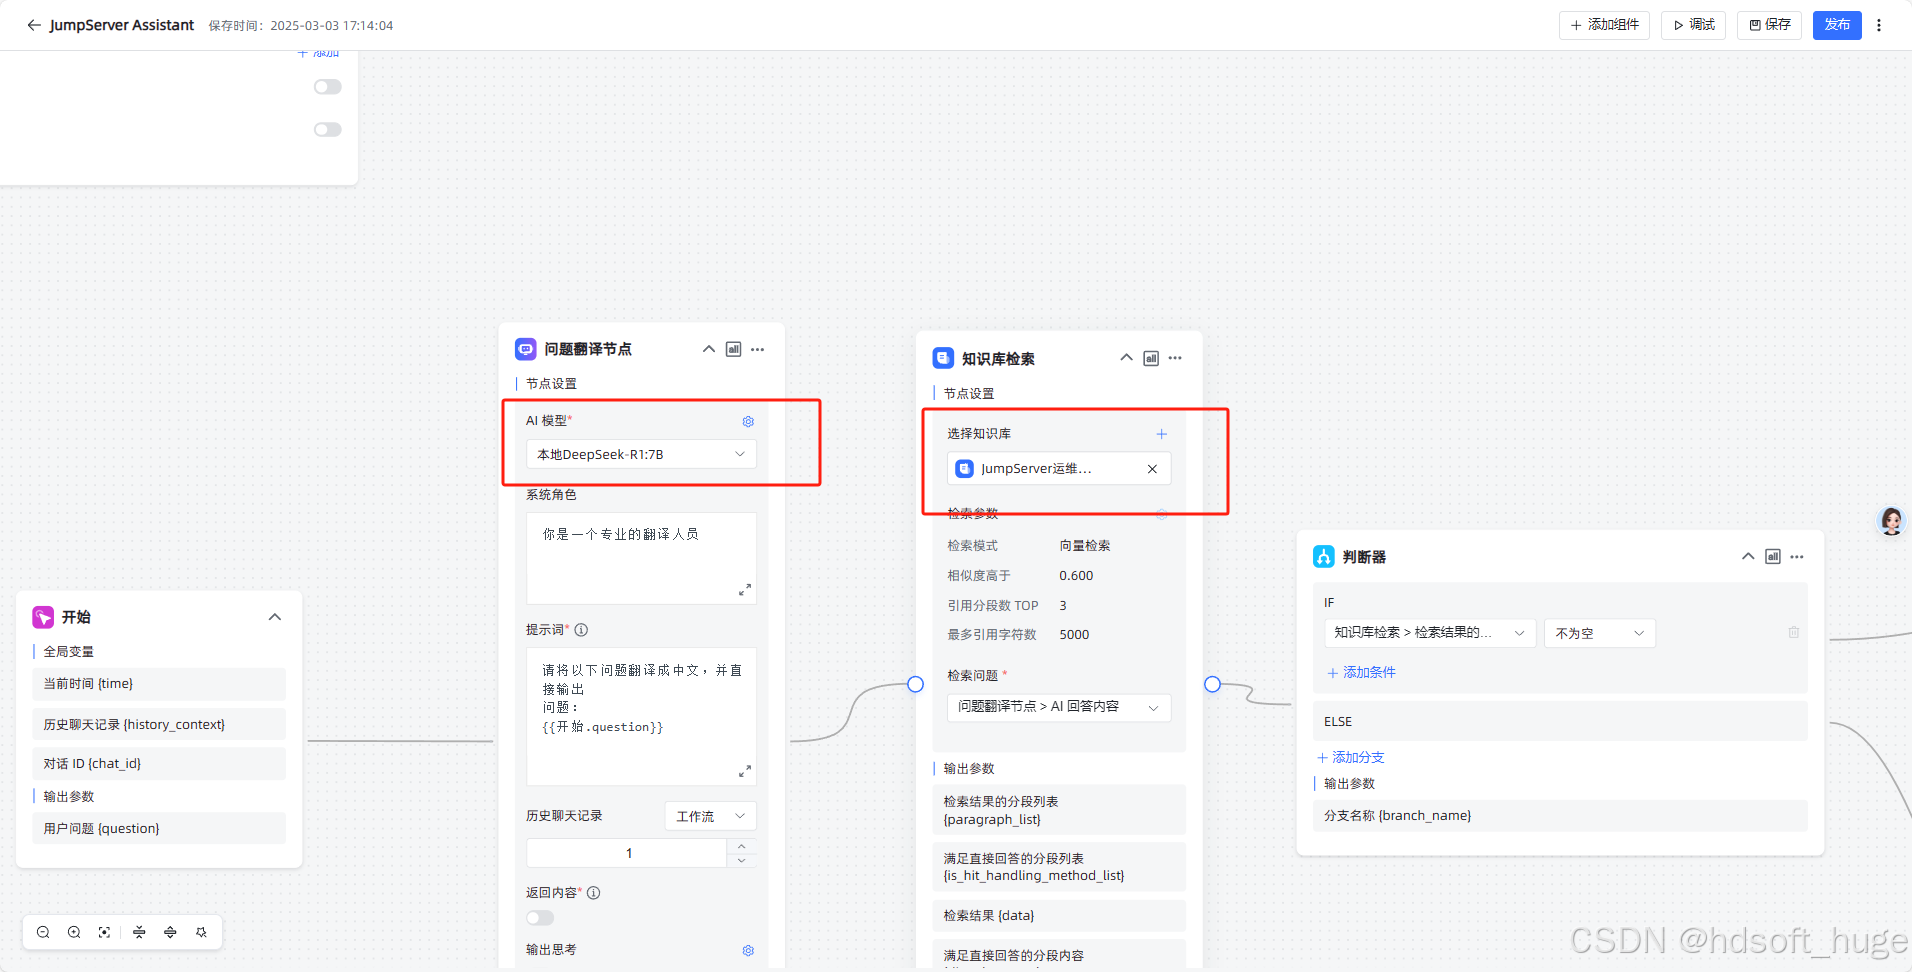The width and height of the screenshot is (1912, 972).
Task: Expand the 系统角色 editor fullscreen
Action: pyautogui.click(x=745, y=590)
